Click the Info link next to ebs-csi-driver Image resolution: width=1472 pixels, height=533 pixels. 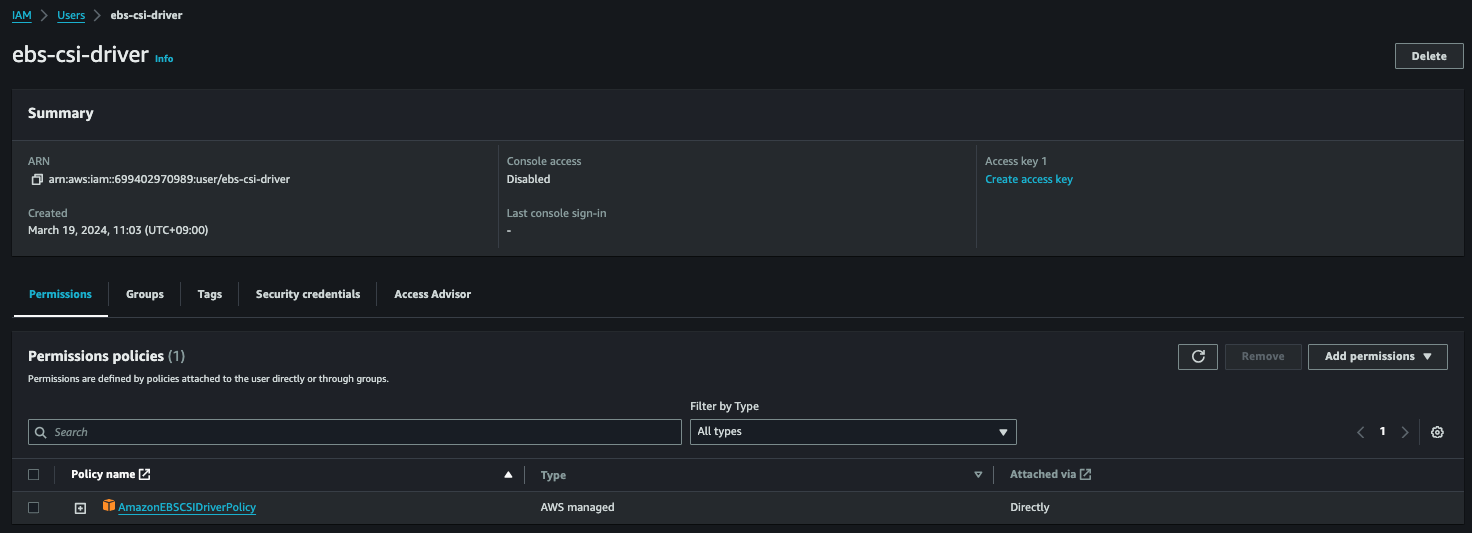tap(164, 59)
